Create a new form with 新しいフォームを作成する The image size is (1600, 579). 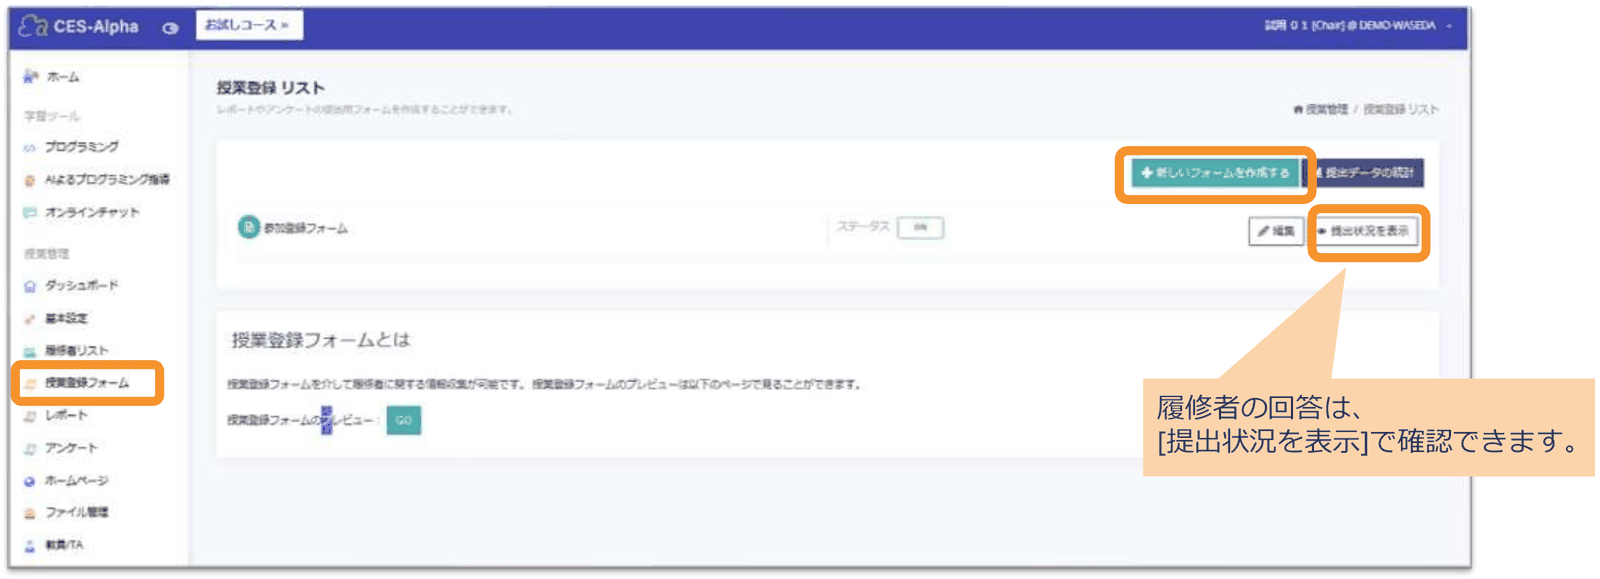[1215, 173]
